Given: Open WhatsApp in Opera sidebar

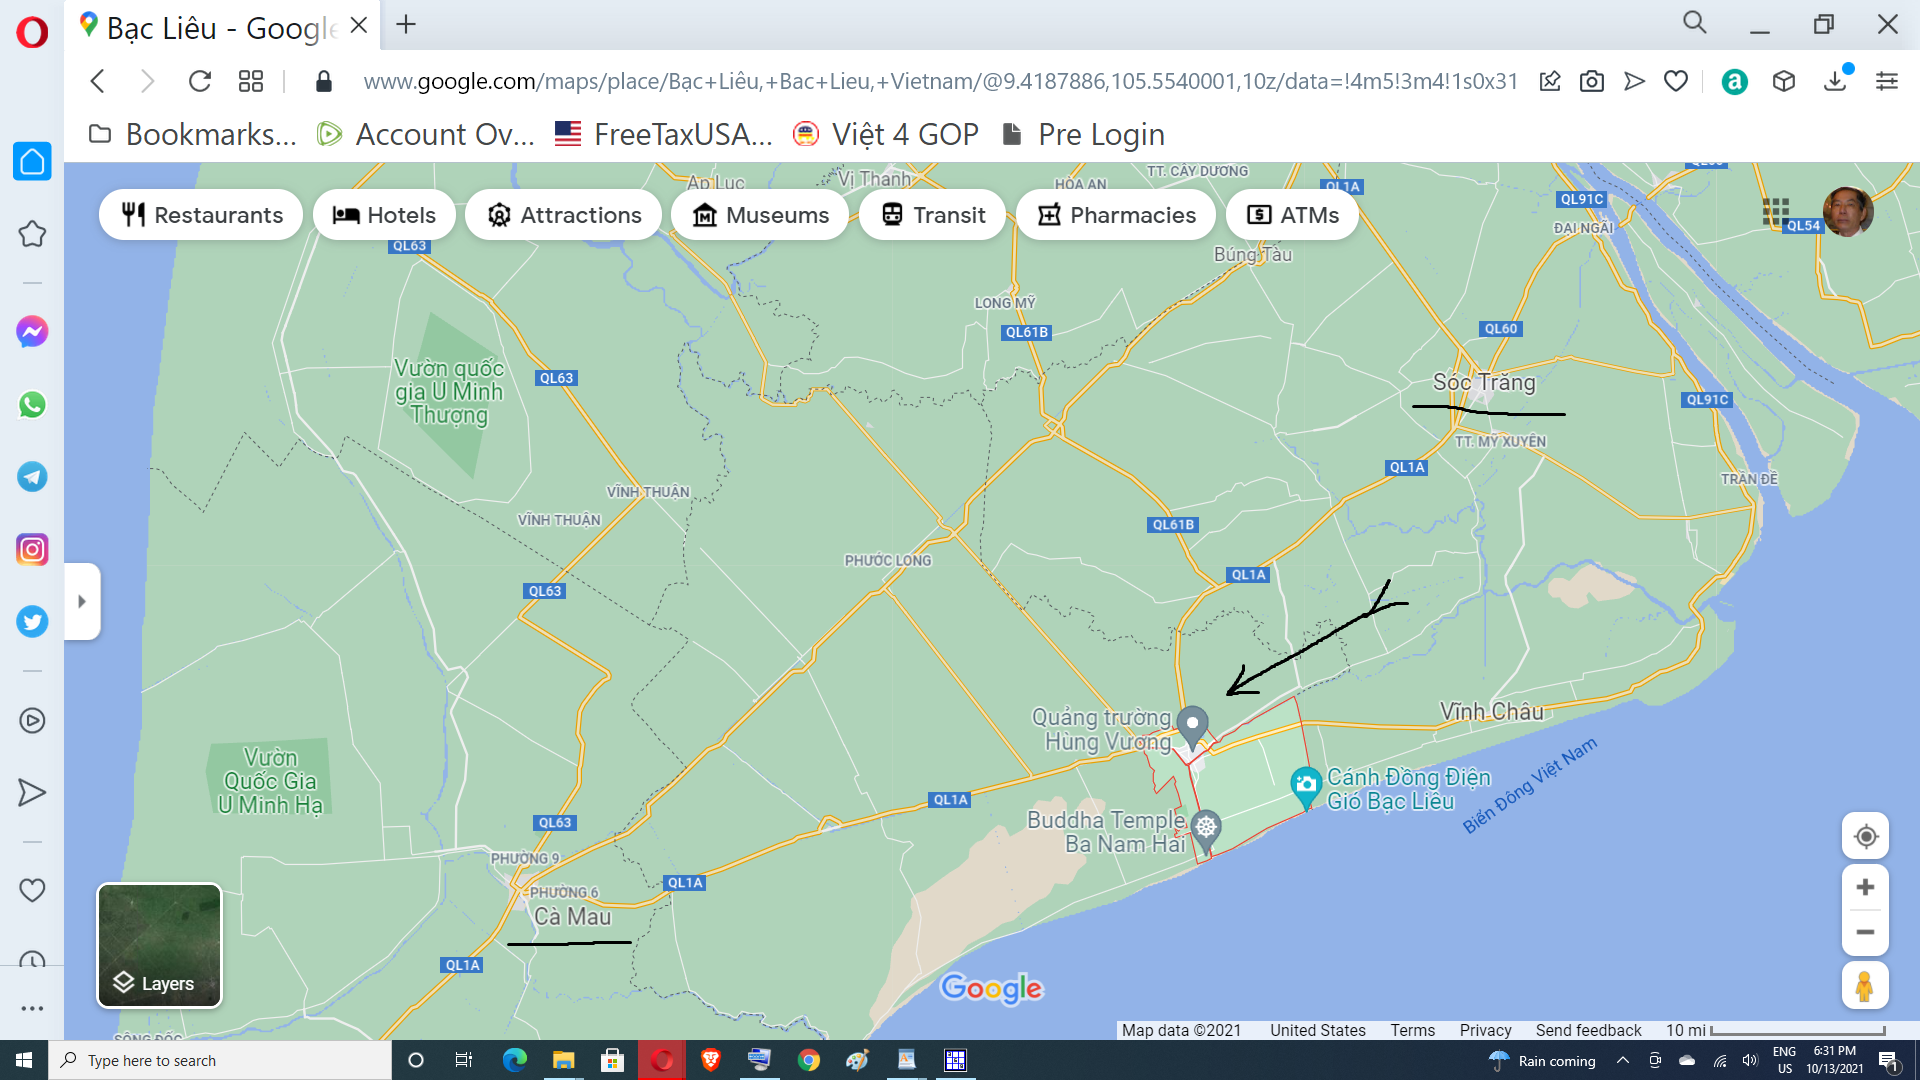Looking at the screenshot, I should (32, 405).
